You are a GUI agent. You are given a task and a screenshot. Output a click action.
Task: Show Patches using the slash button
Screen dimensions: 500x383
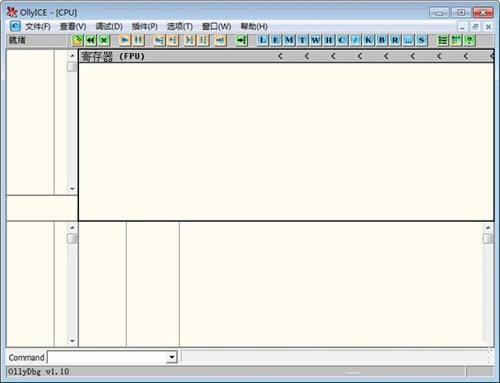tap(355, 40)
